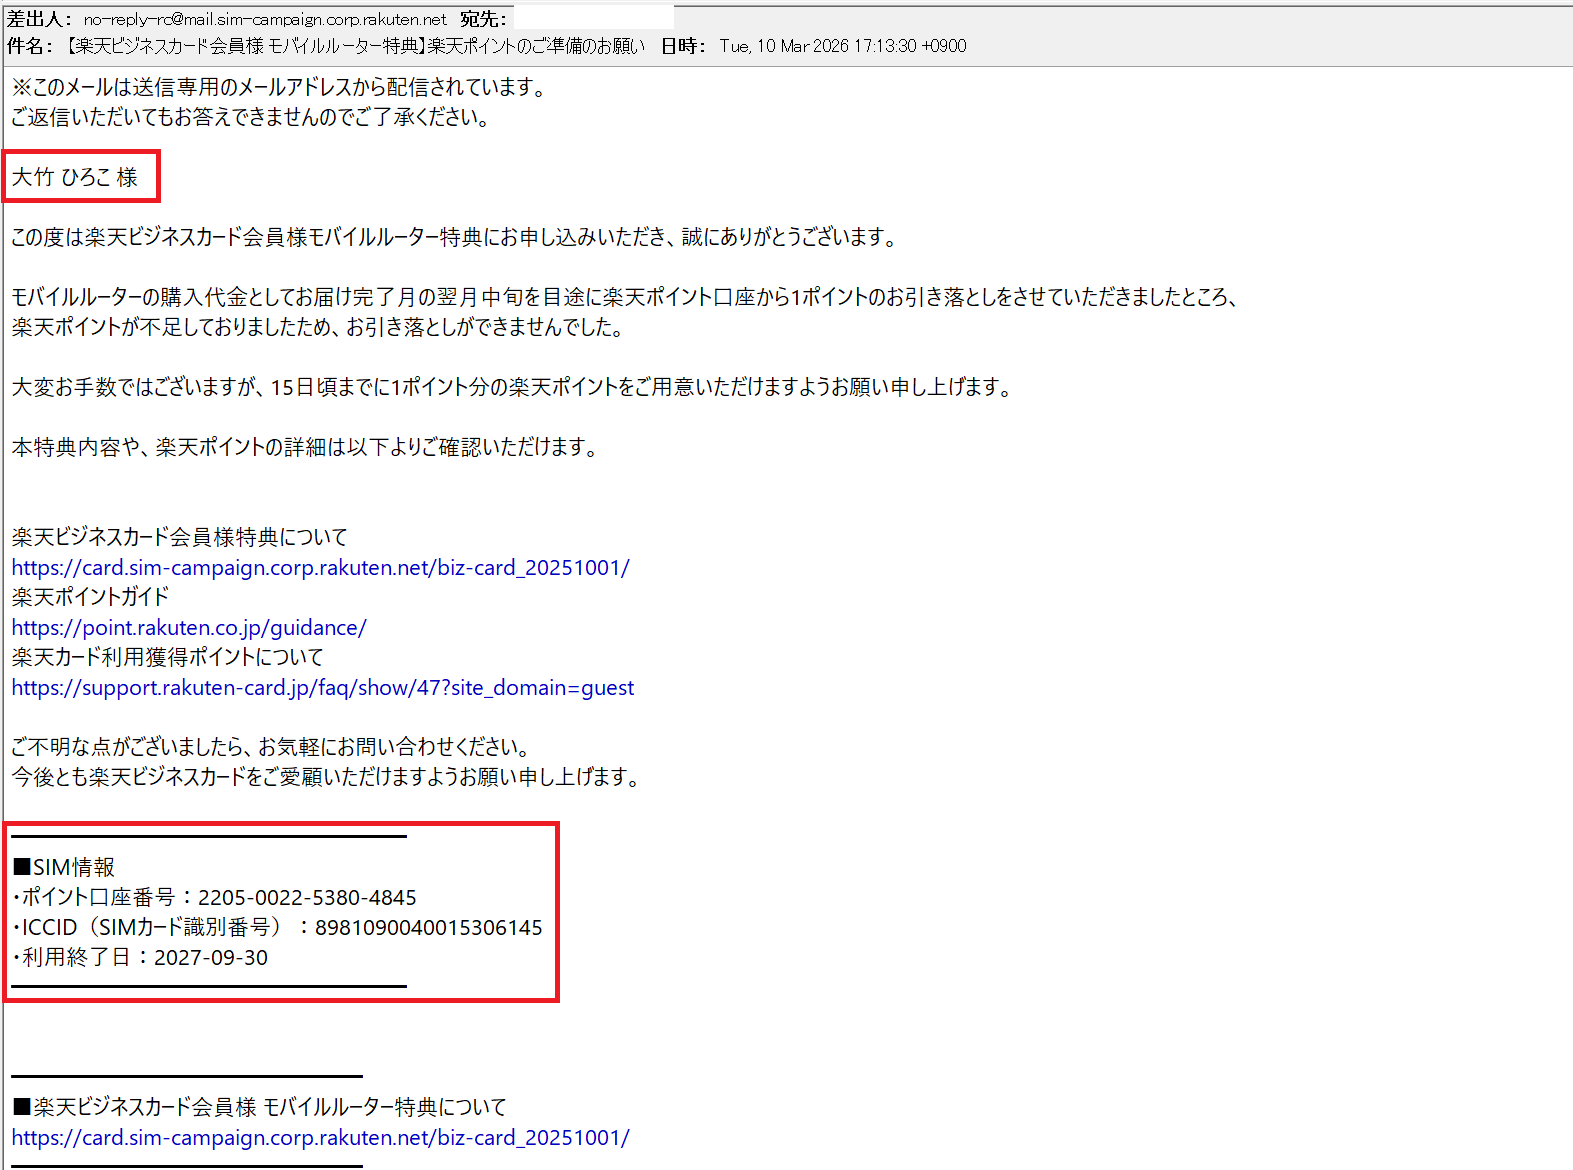Click the ICCID number 8981090040015306145

point(428,928)
